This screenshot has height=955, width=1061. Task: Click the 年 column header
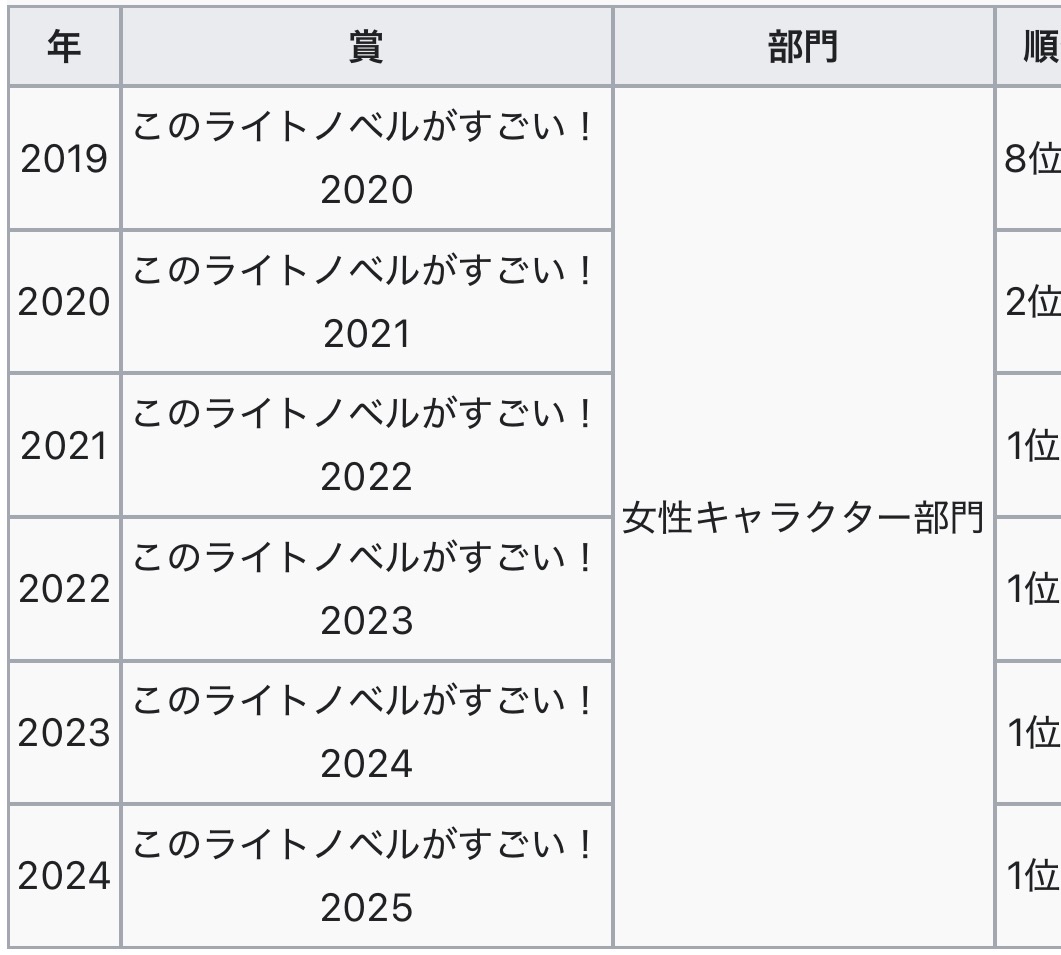(x=64, y=48)
